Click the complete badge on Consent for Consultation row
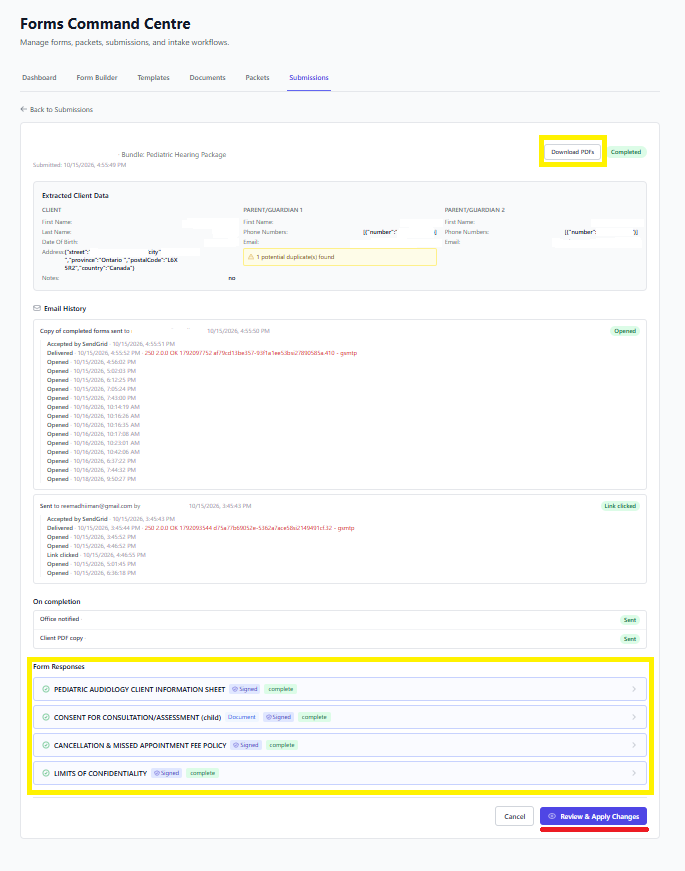This screenshot has width=685, height=871. pos(314,717)
